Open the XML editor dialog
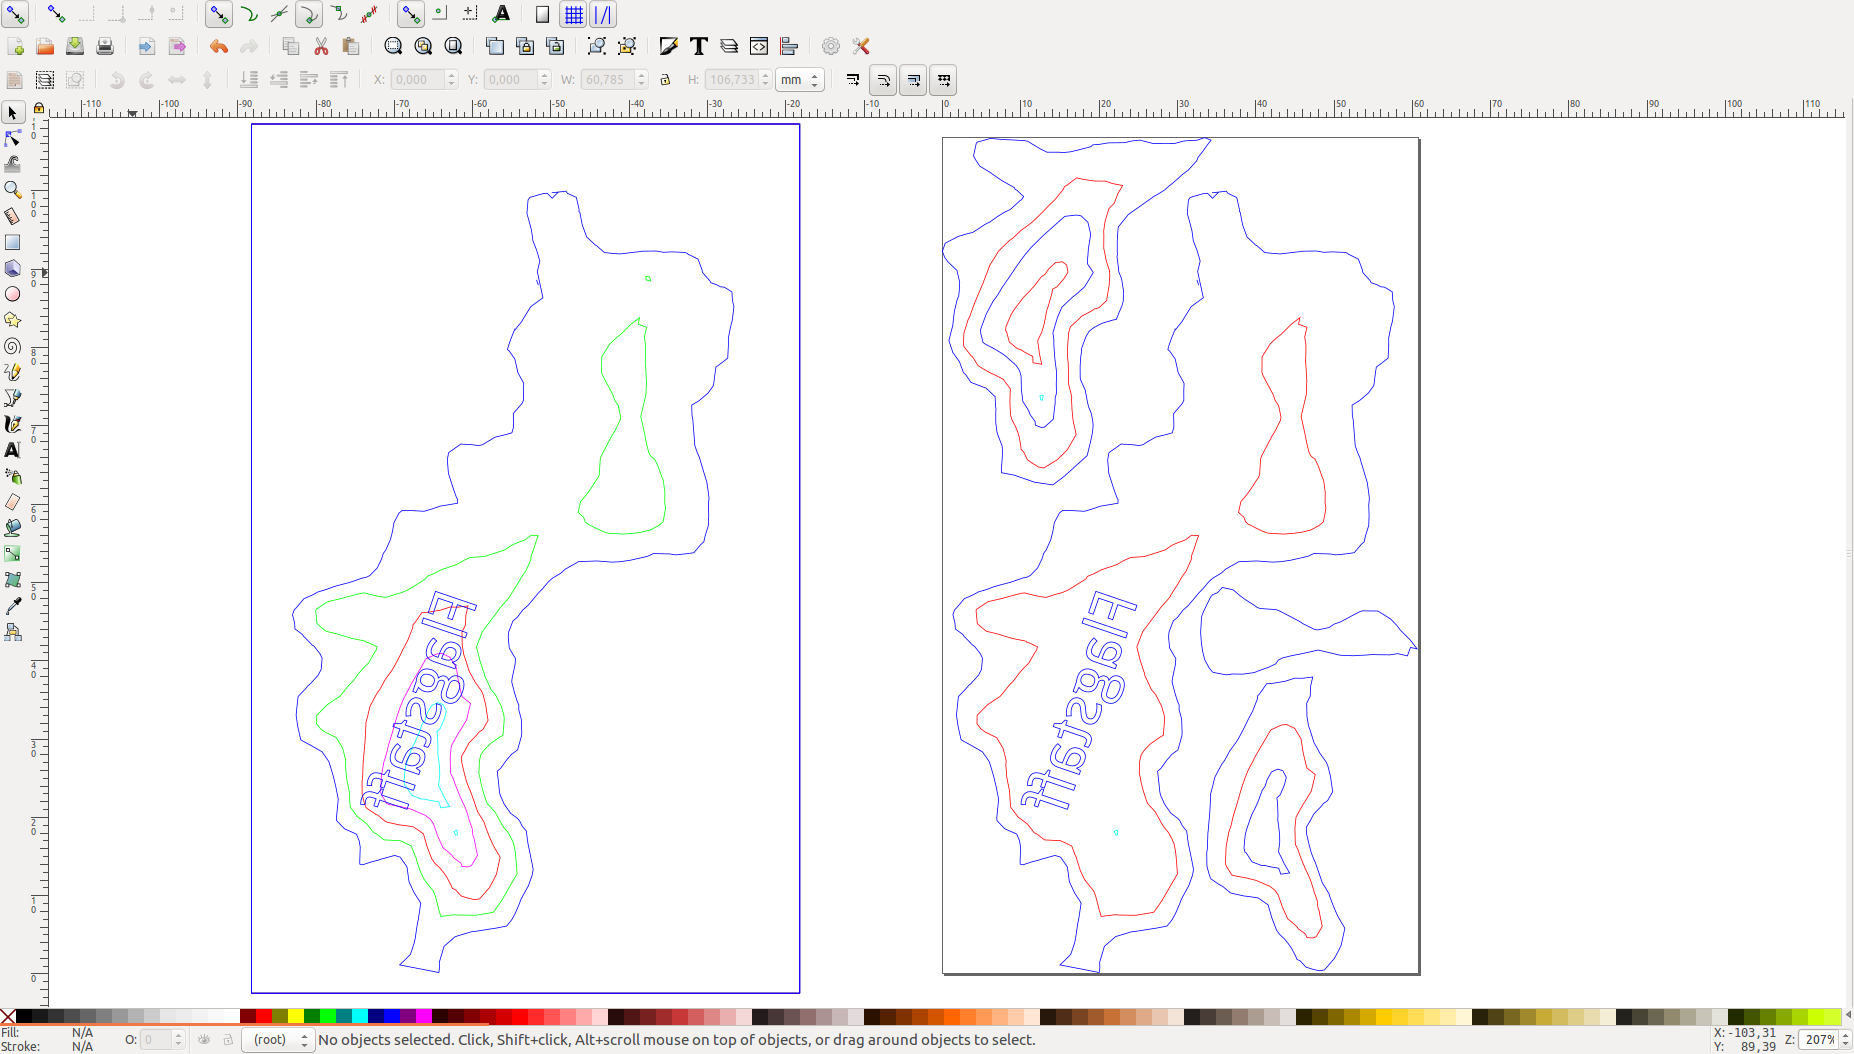Screen dimensions: 1854x1054 (759, 46)
